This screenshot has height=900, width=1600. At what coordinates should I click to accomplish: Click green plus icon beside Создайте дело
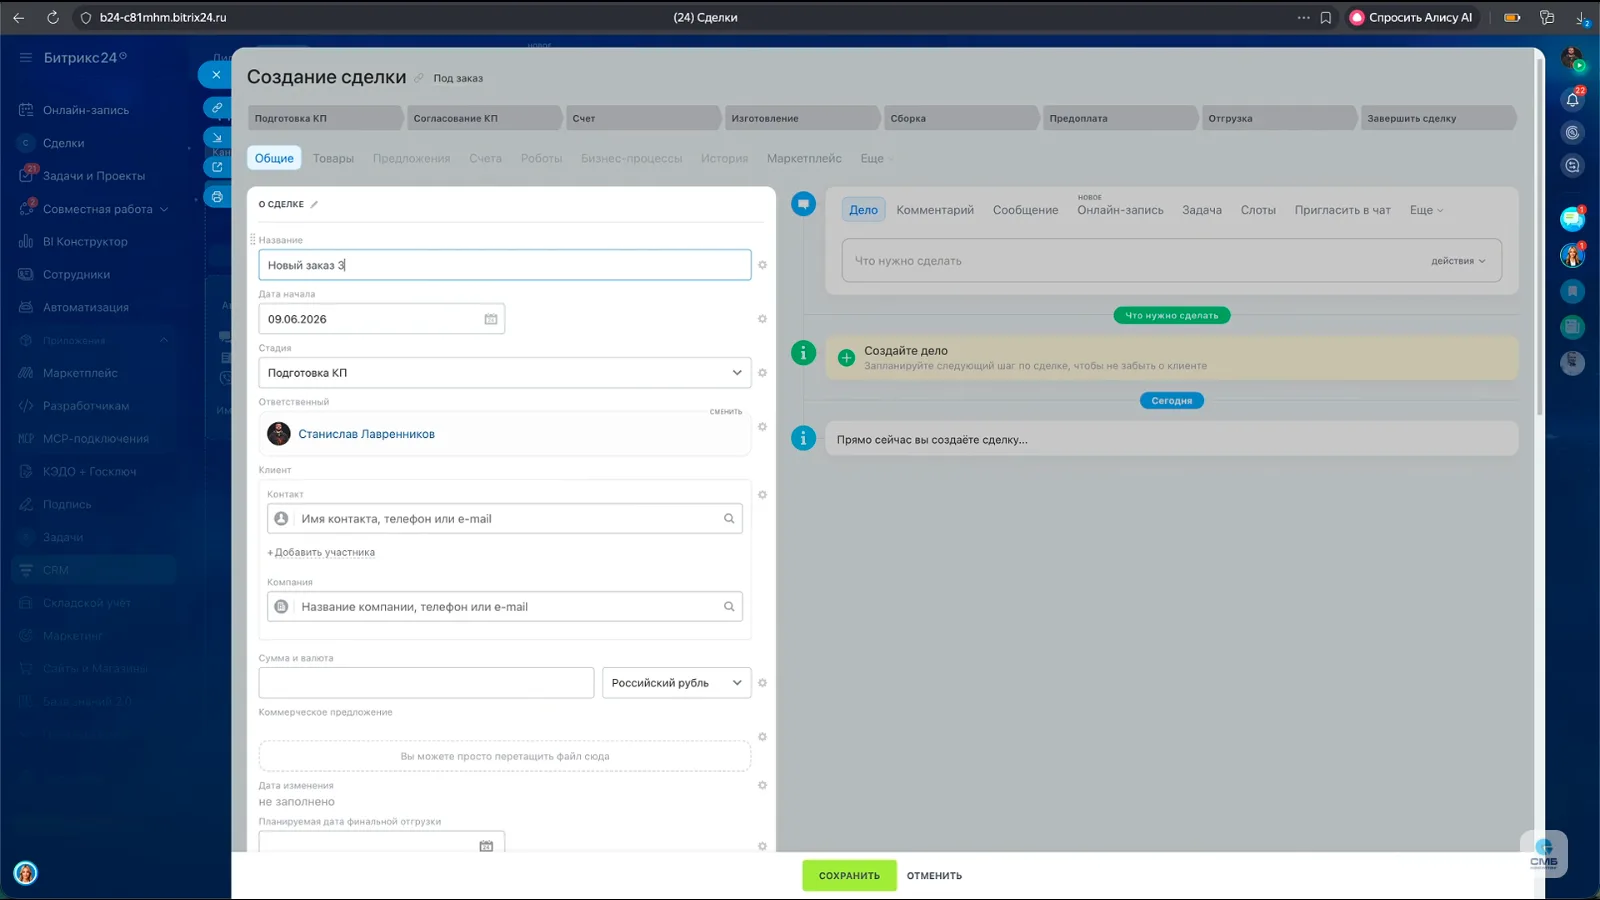click(846, 357)
